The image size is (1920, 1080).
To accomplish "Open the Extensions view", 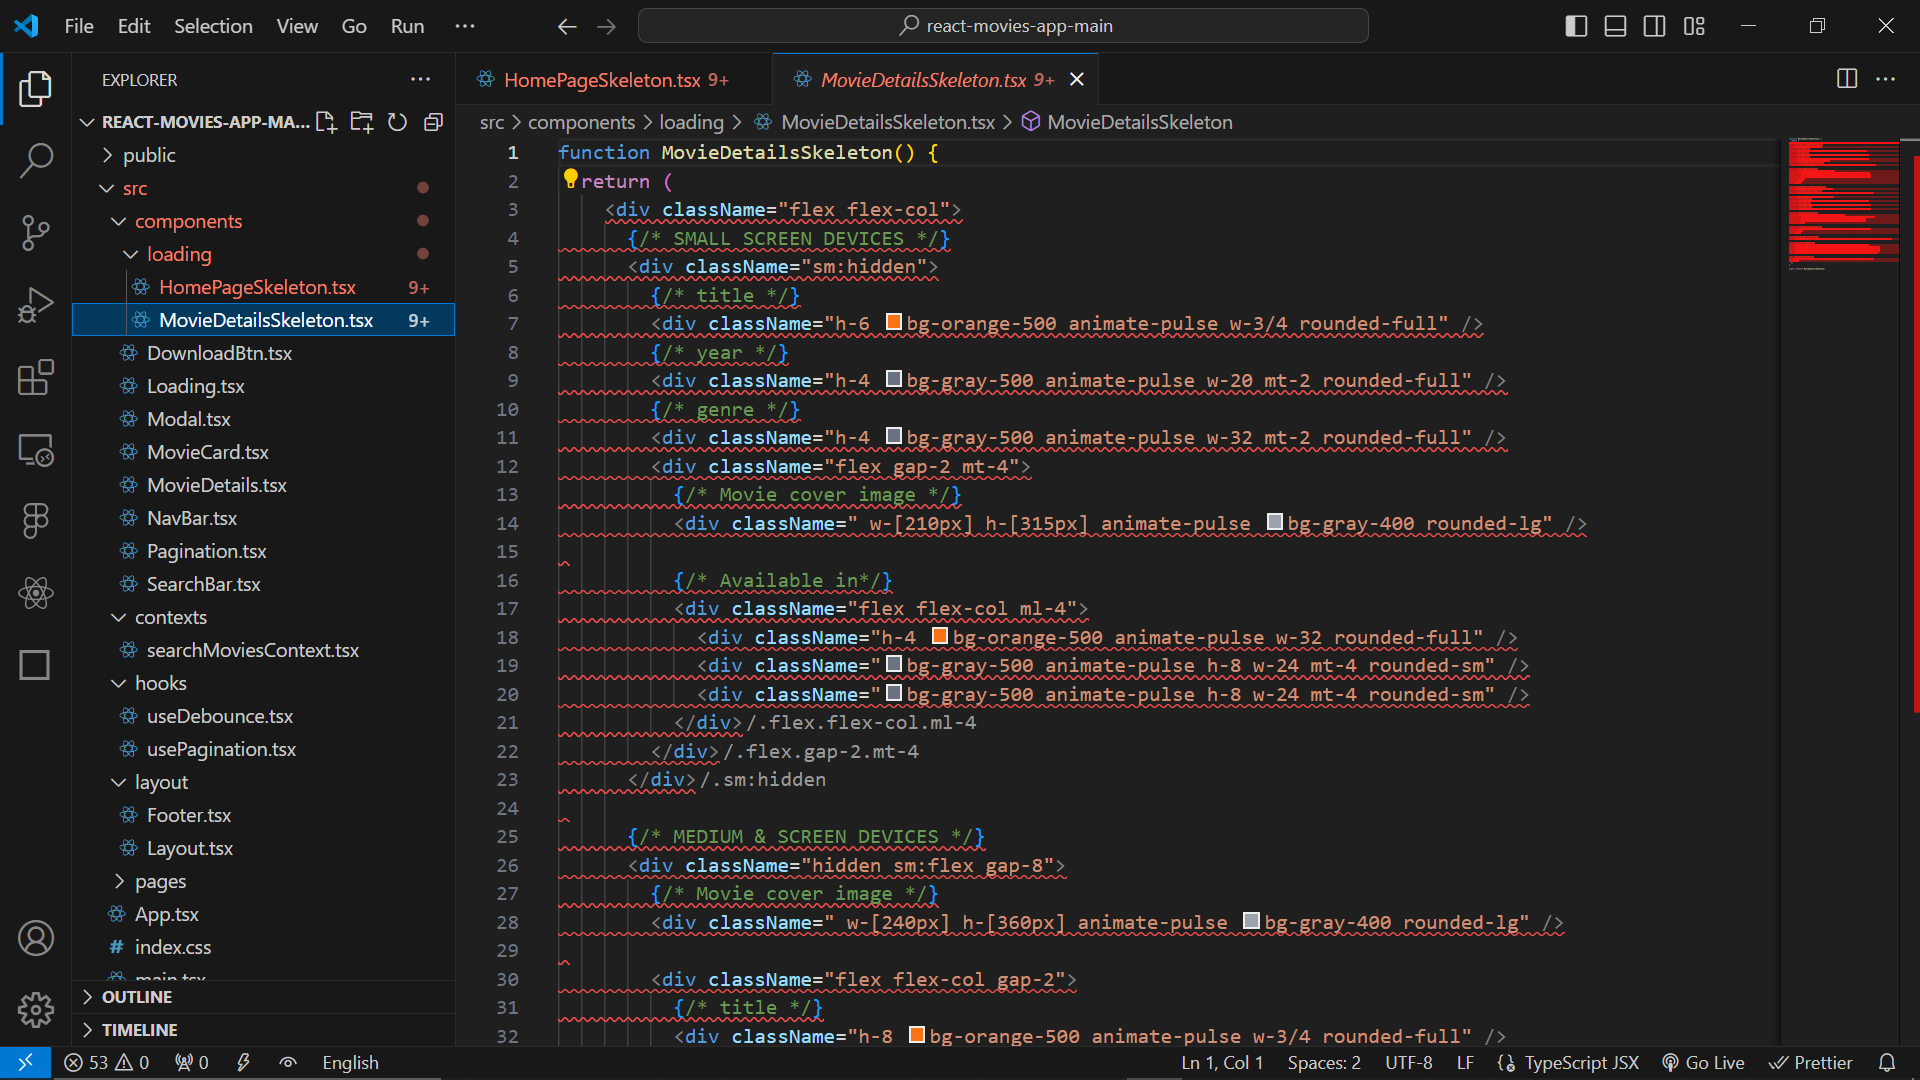I will point(36,378).
